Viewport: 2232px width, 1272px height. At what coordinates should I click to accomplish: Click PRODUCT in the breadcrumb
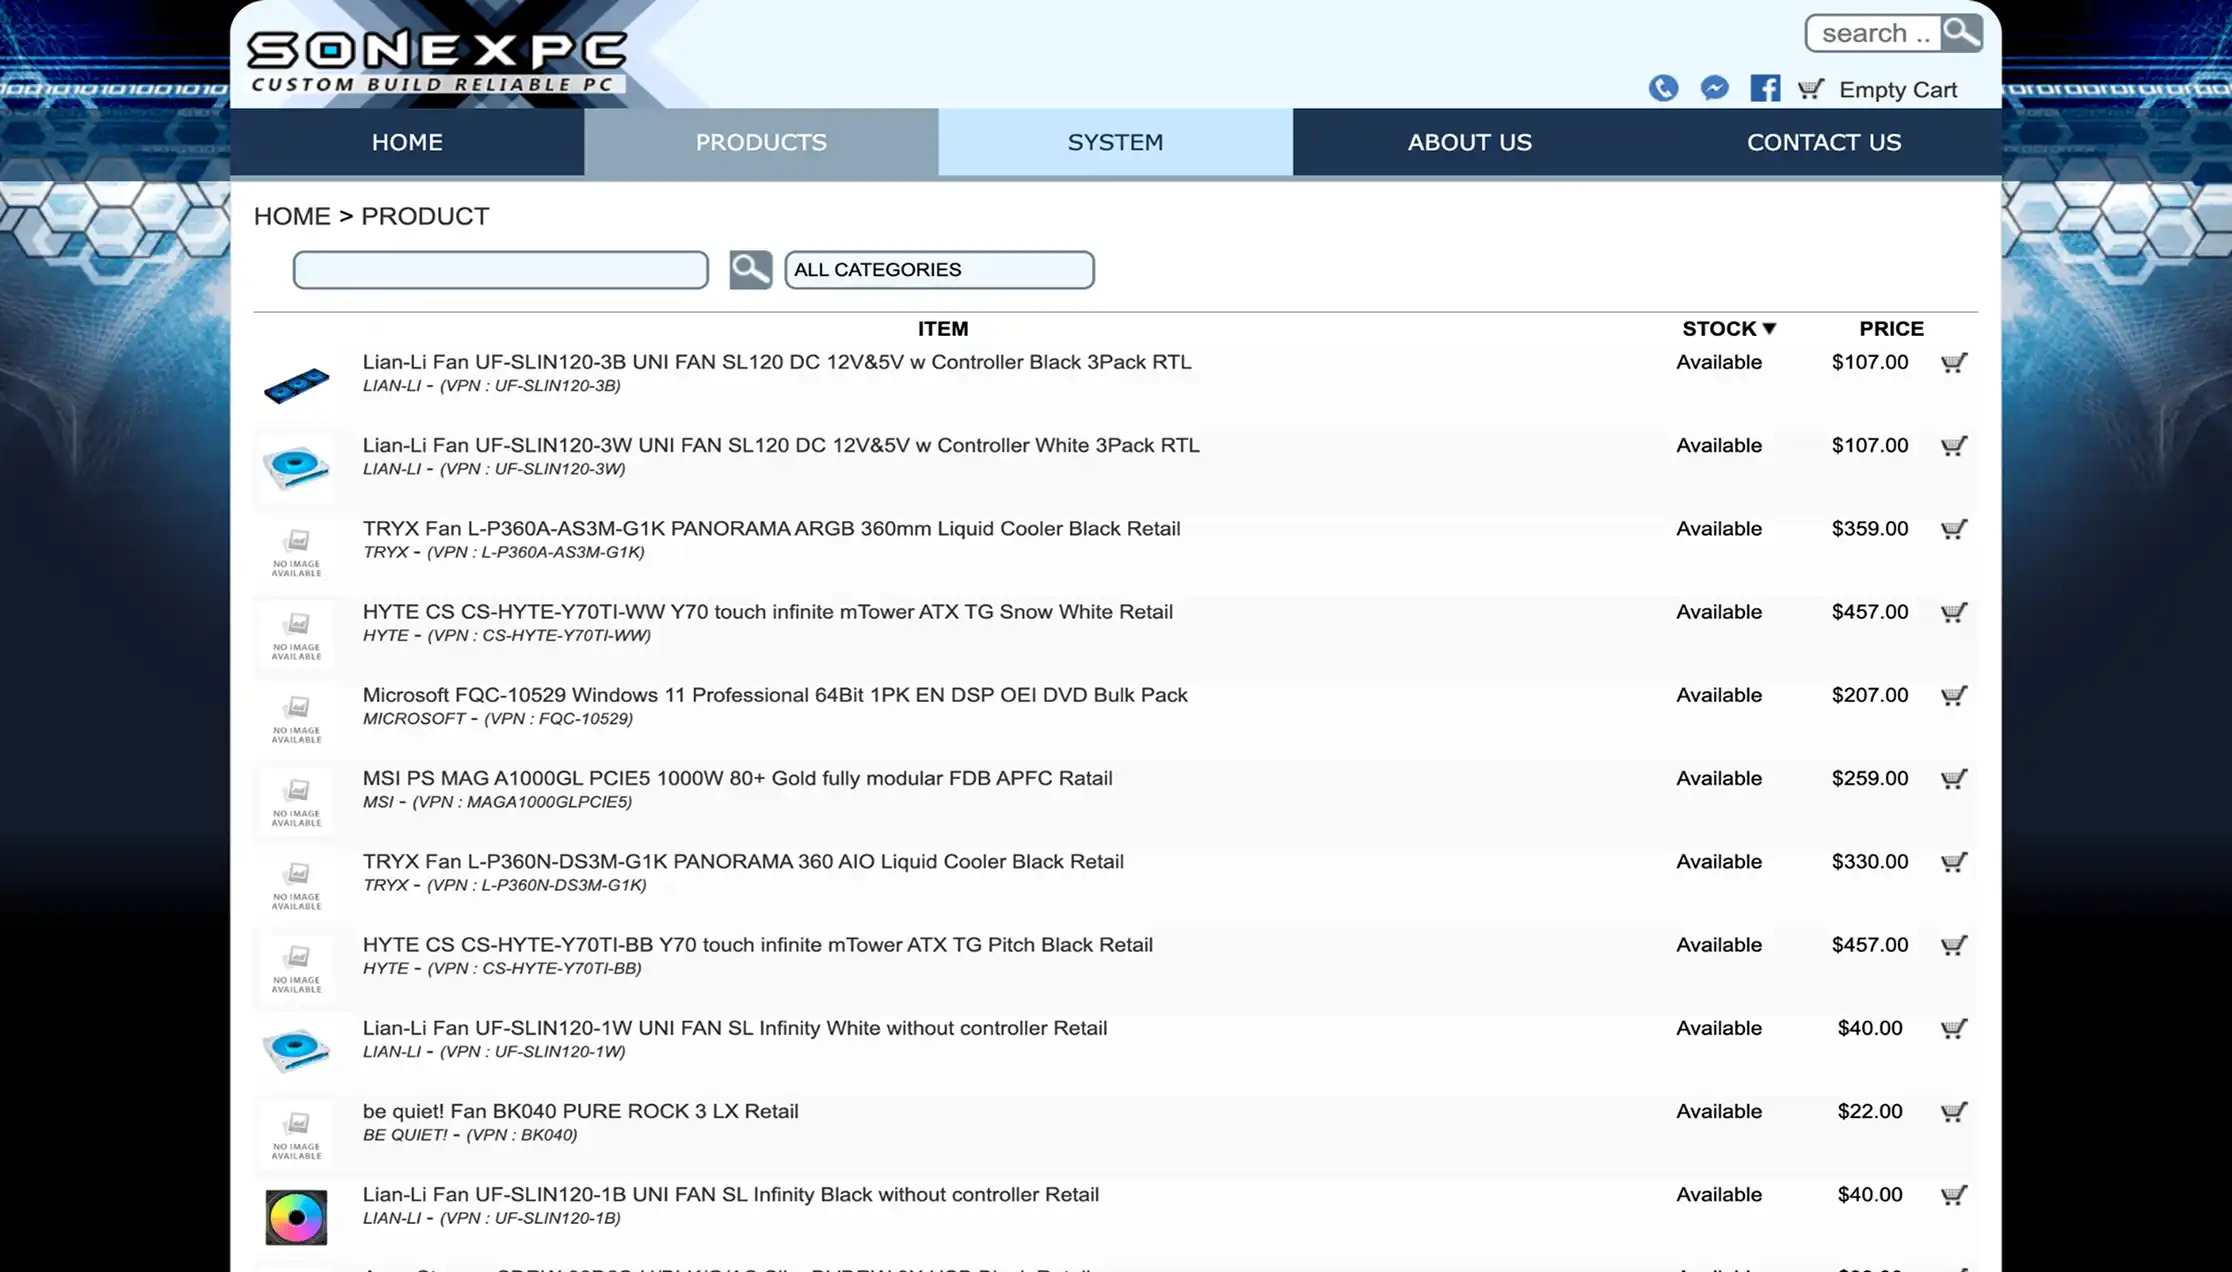[x=425, y=216]
